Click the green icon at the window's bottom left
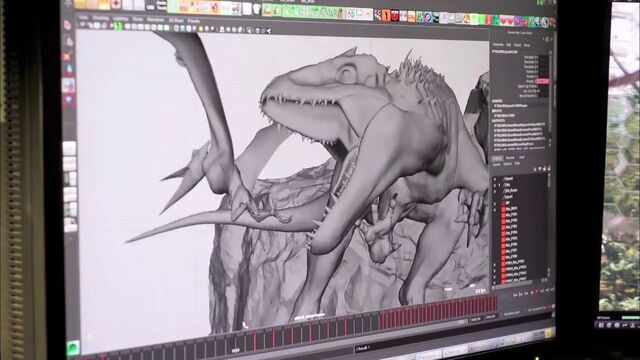This screenshot has height=360, width=640. (73, 347)
